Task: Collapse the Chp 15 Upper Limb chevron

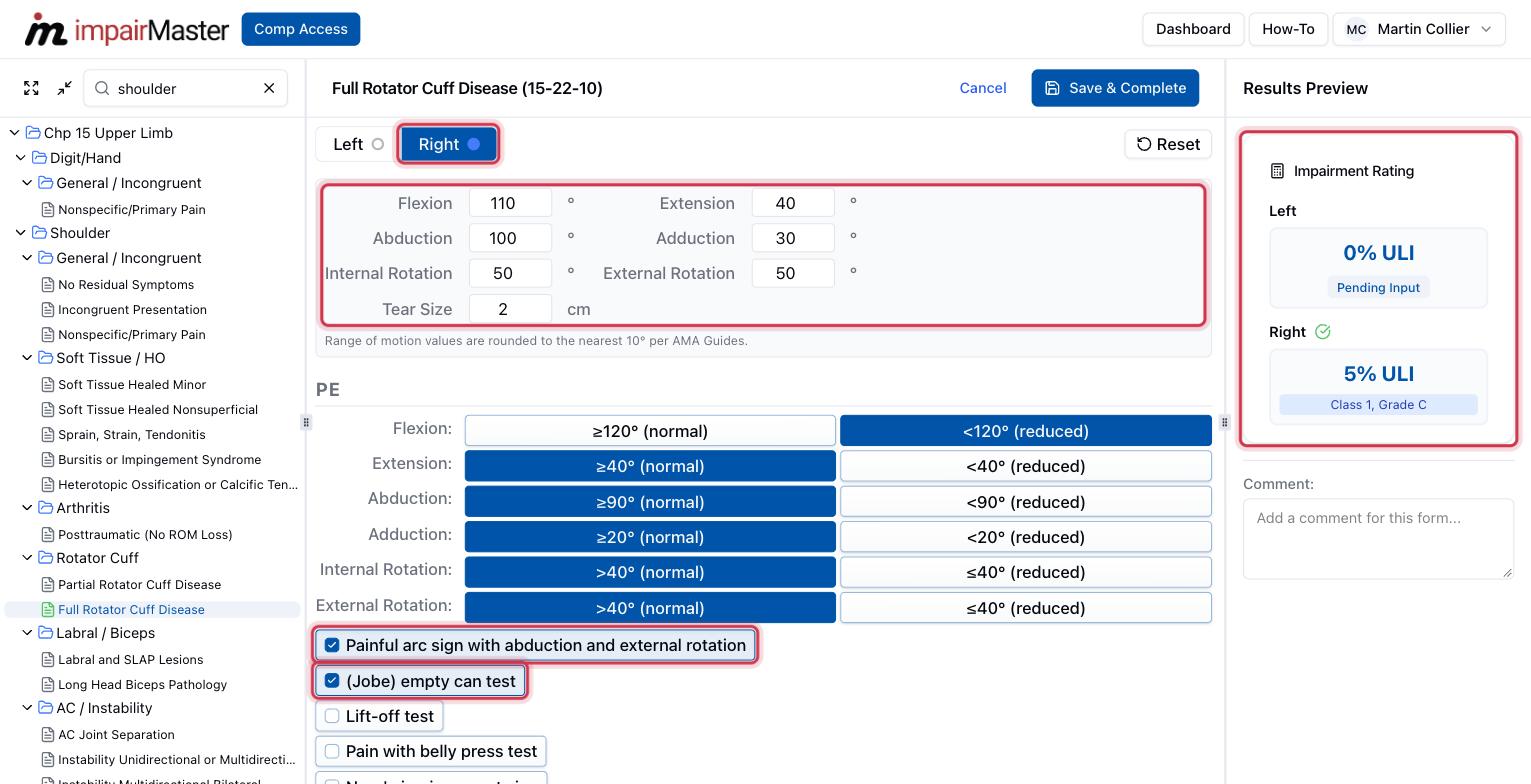Action: (14, 133)
